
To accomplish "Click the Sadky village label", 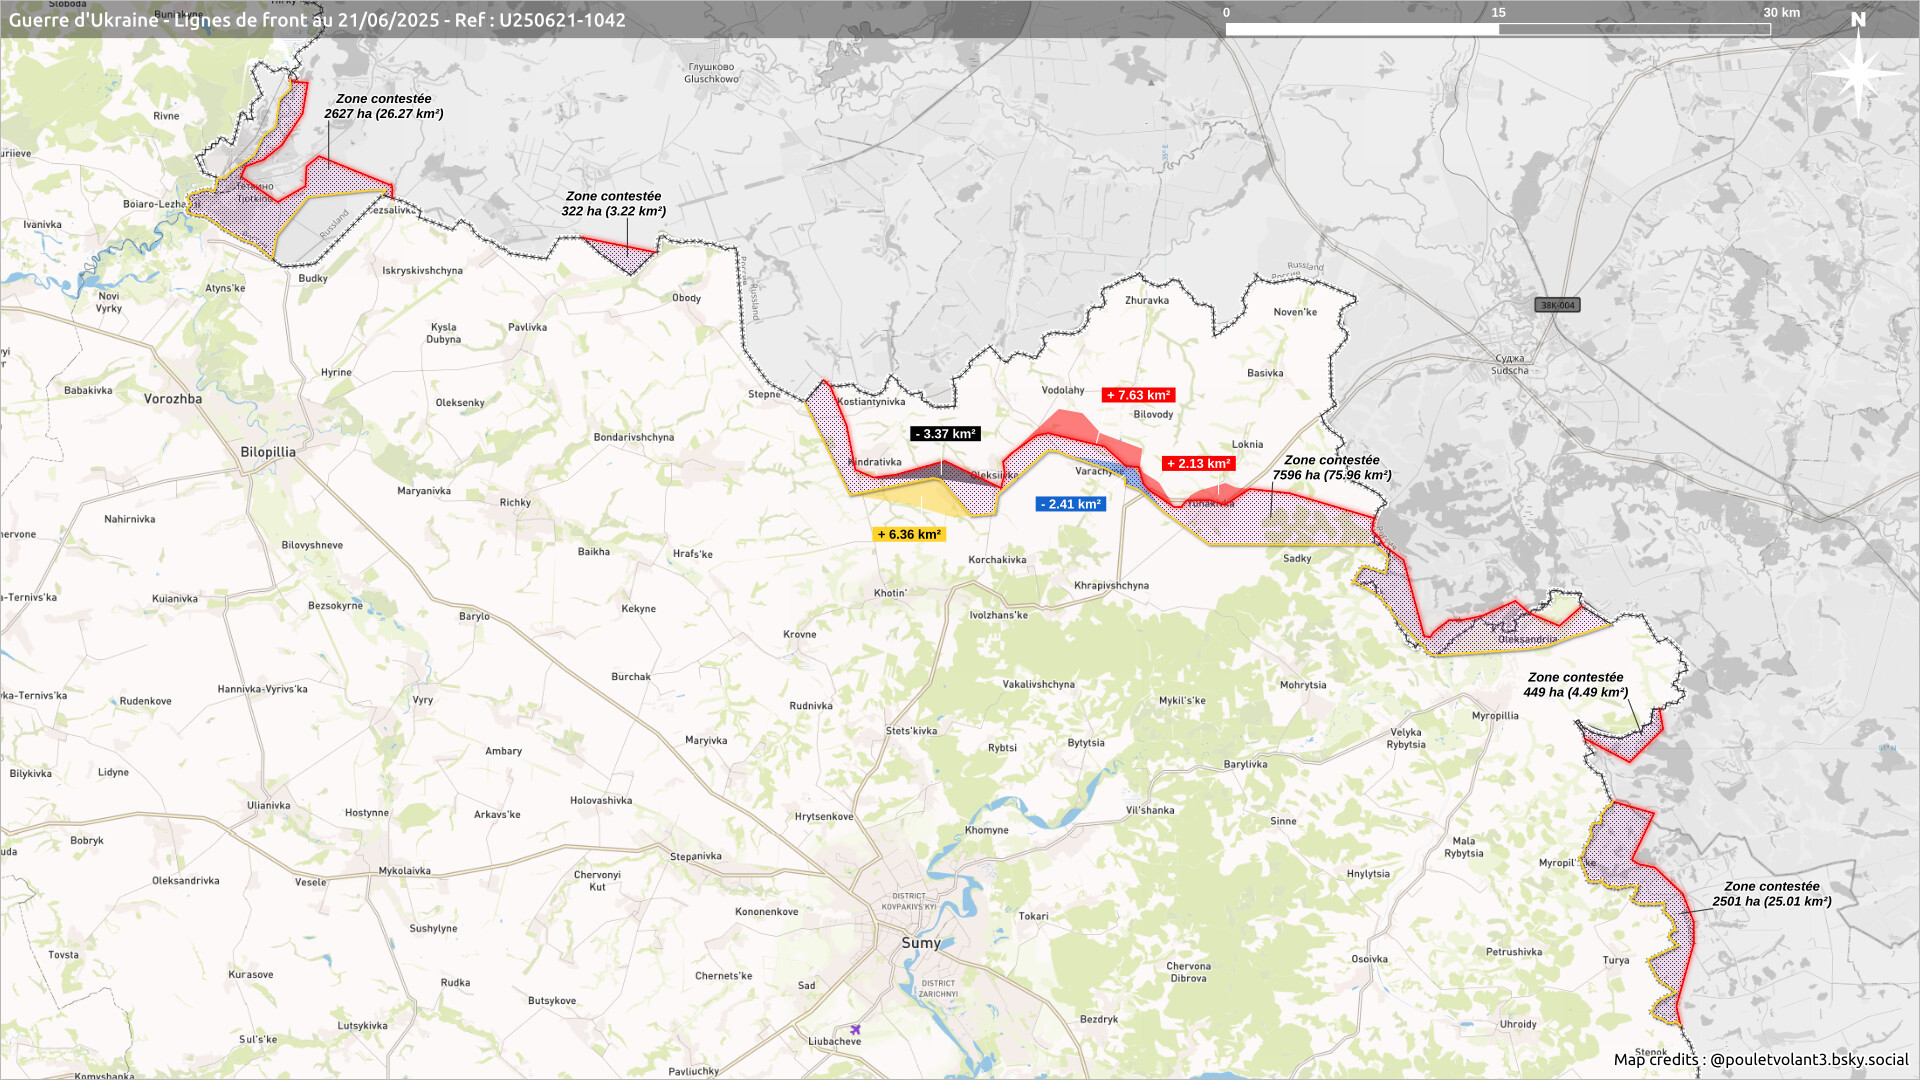I will coord(1297,559).
